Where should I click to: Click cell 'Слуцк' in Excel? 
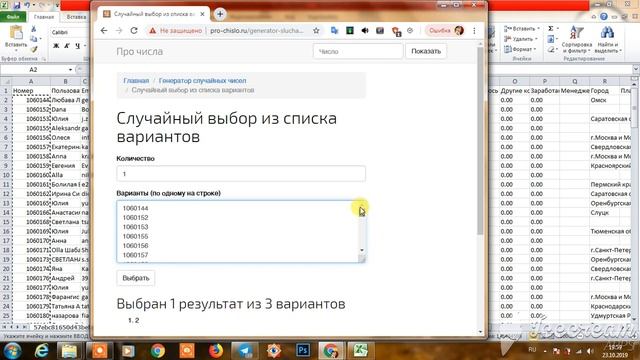[600, 213]
